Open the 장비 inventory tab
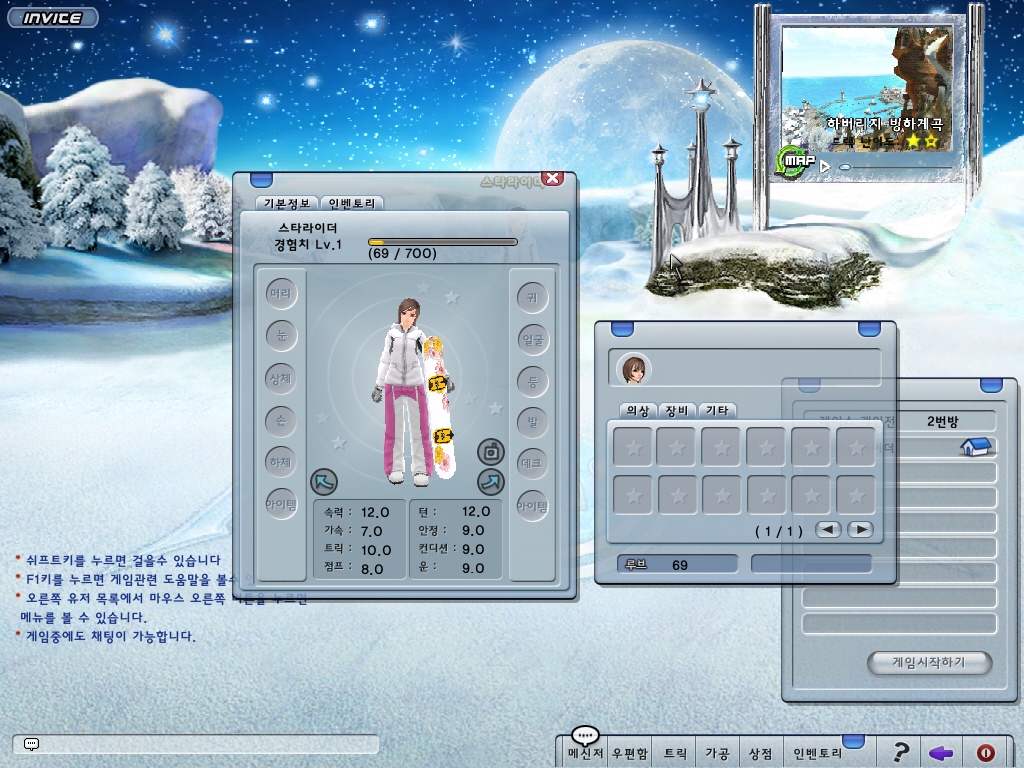Viewport: 1024px width, 768px height. [677, 410]
